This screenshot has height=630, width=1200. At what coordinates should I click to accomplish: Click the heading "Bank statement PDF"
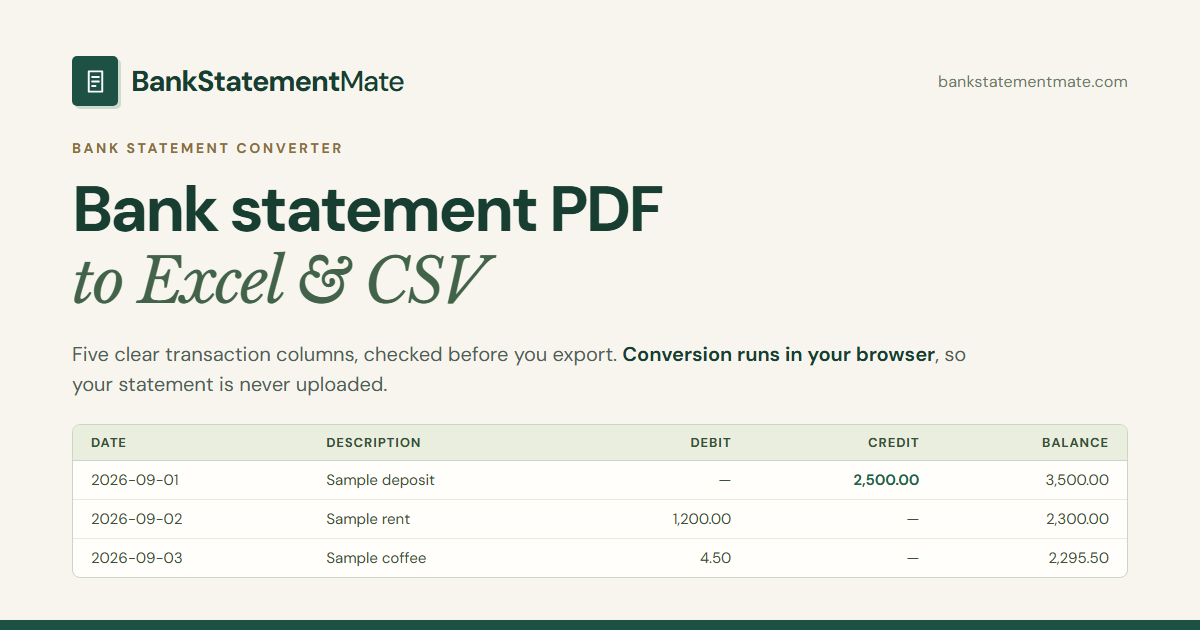[x=367, y=210]
